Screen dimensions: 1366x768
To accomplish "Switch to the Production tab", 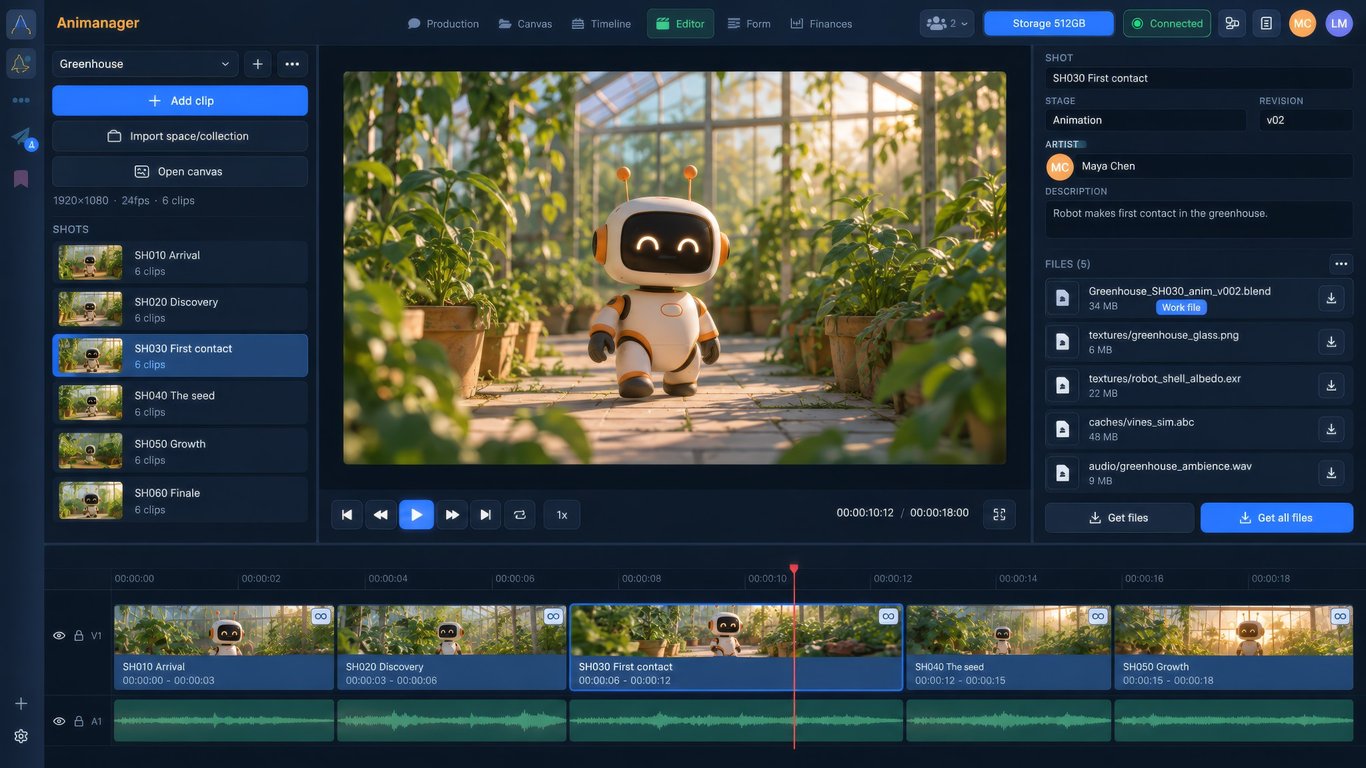I will coord(443,23).
